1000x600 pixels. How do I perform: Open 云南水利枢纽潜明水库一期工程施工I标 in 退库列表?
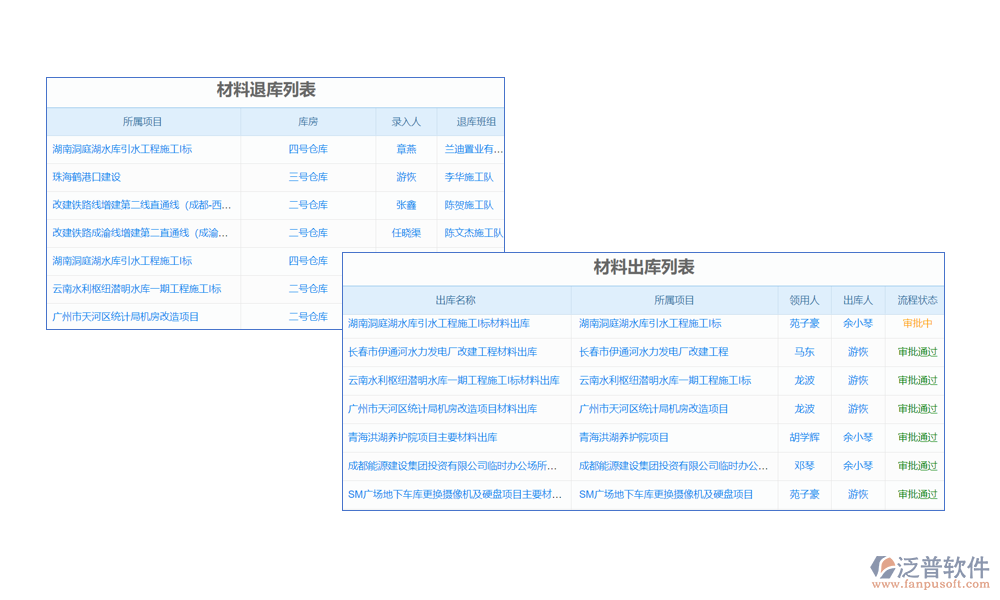click(x=136, y=289)
